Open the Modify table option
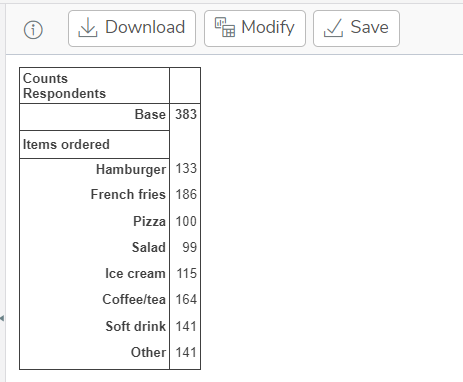 point(255,28)
